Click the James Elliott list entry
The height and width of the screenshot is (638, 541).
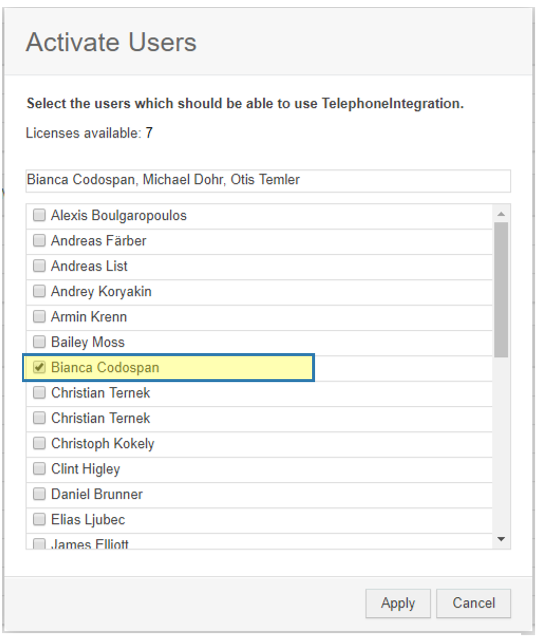click(259, 542)
